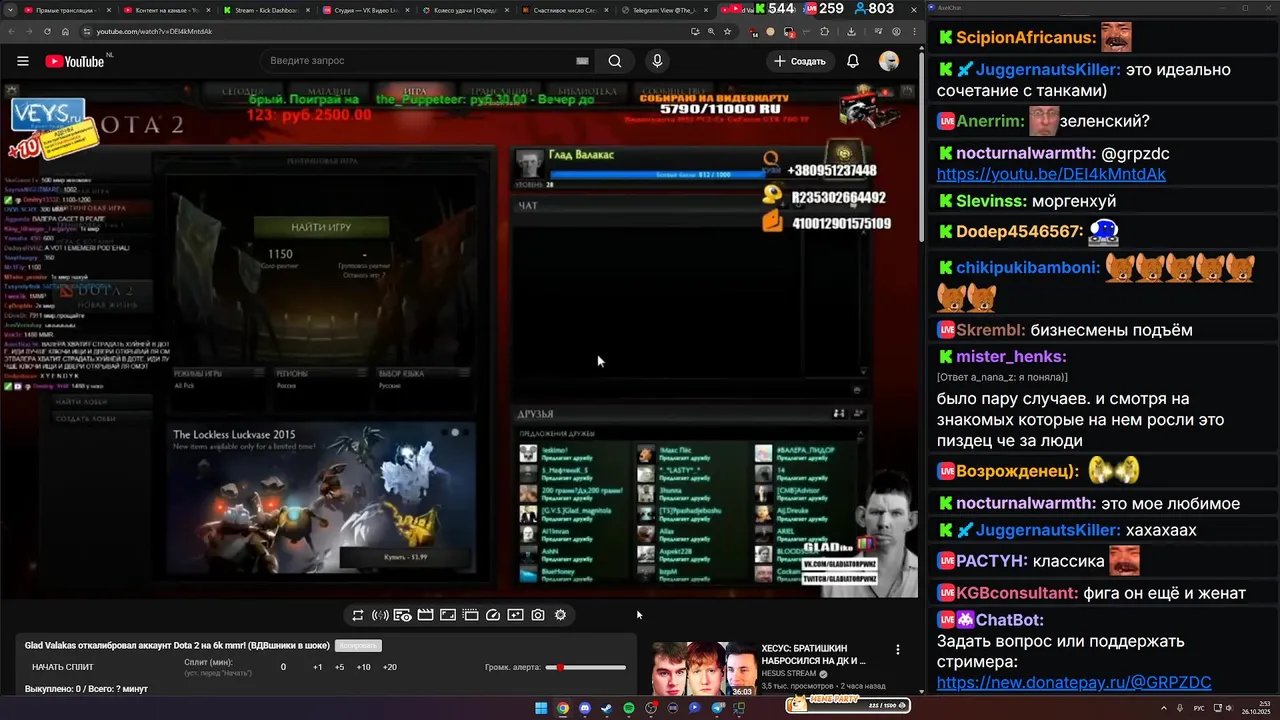Screen dimensions: 1280x720
Task: Click the НАЧАТЬ СПЛИТ button
Action: click(63, 667)
